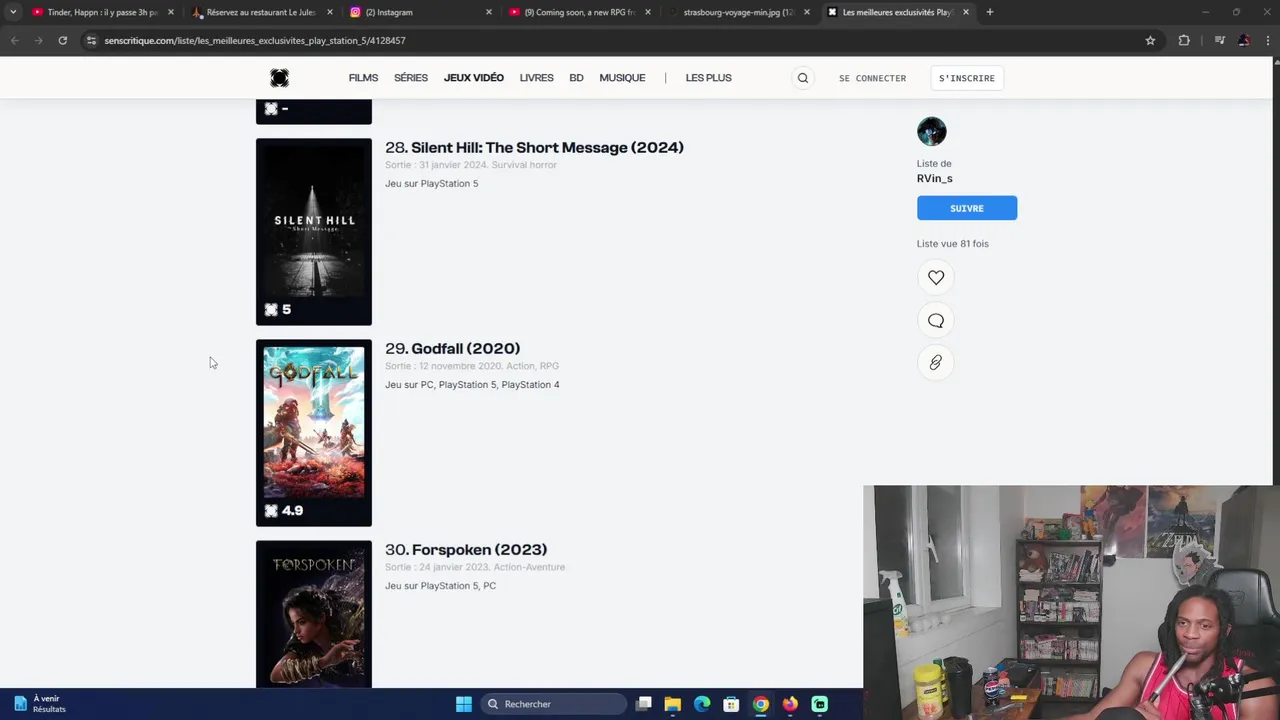Open the profile avatar of RVin_s
1280x720 pixels.
(931, 131)
